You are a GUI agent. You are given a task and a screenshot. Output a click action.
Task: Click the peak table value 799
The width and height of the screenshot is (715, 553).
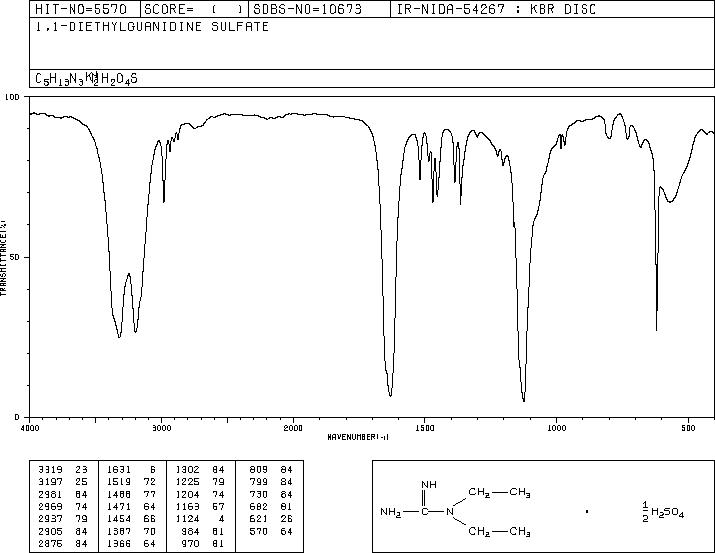(x=259, y=482)
